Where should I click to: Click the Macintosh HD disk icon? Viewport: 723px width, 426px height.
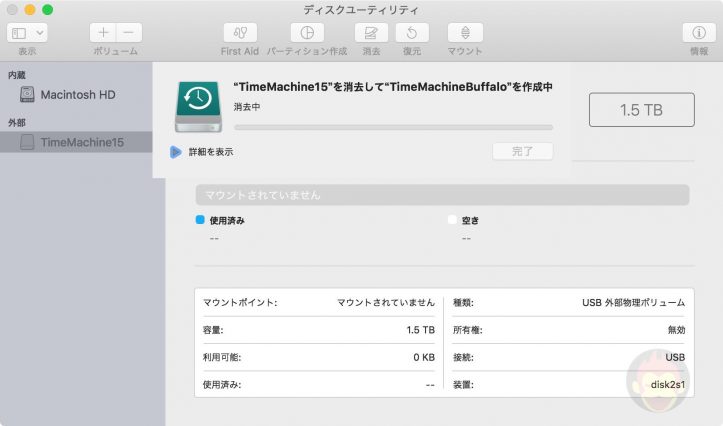click(27, 95)
